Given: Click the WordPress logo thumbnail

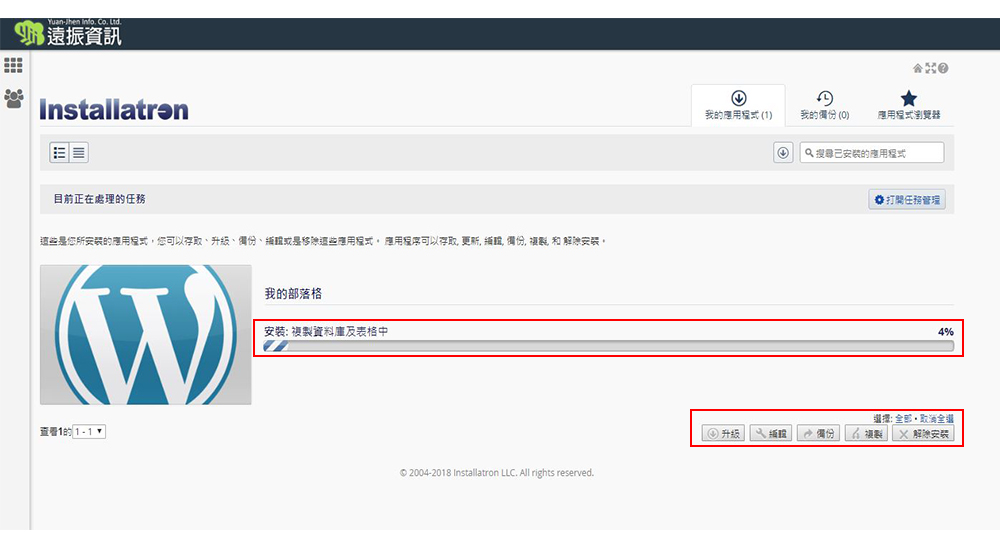Looking at the screenshot, I should [x=145, y=334].
